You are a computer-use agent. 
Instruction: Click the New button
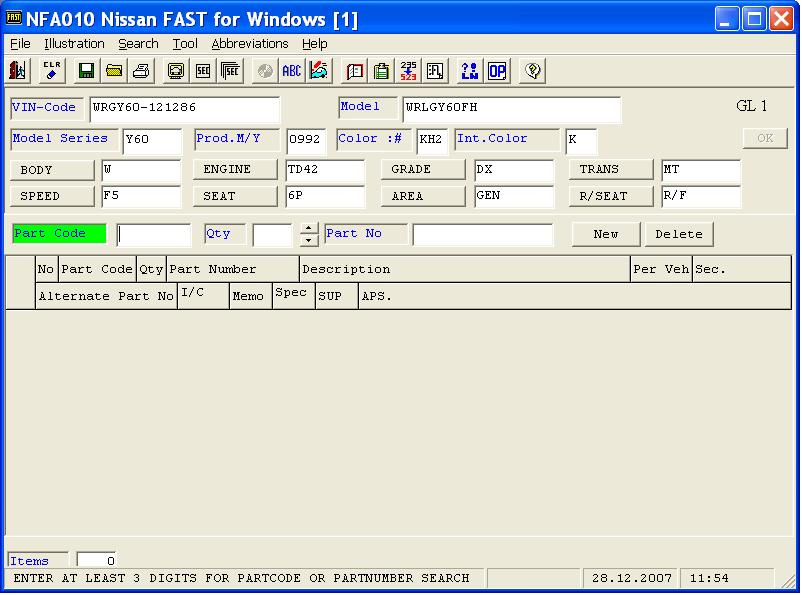coord(606,234)
